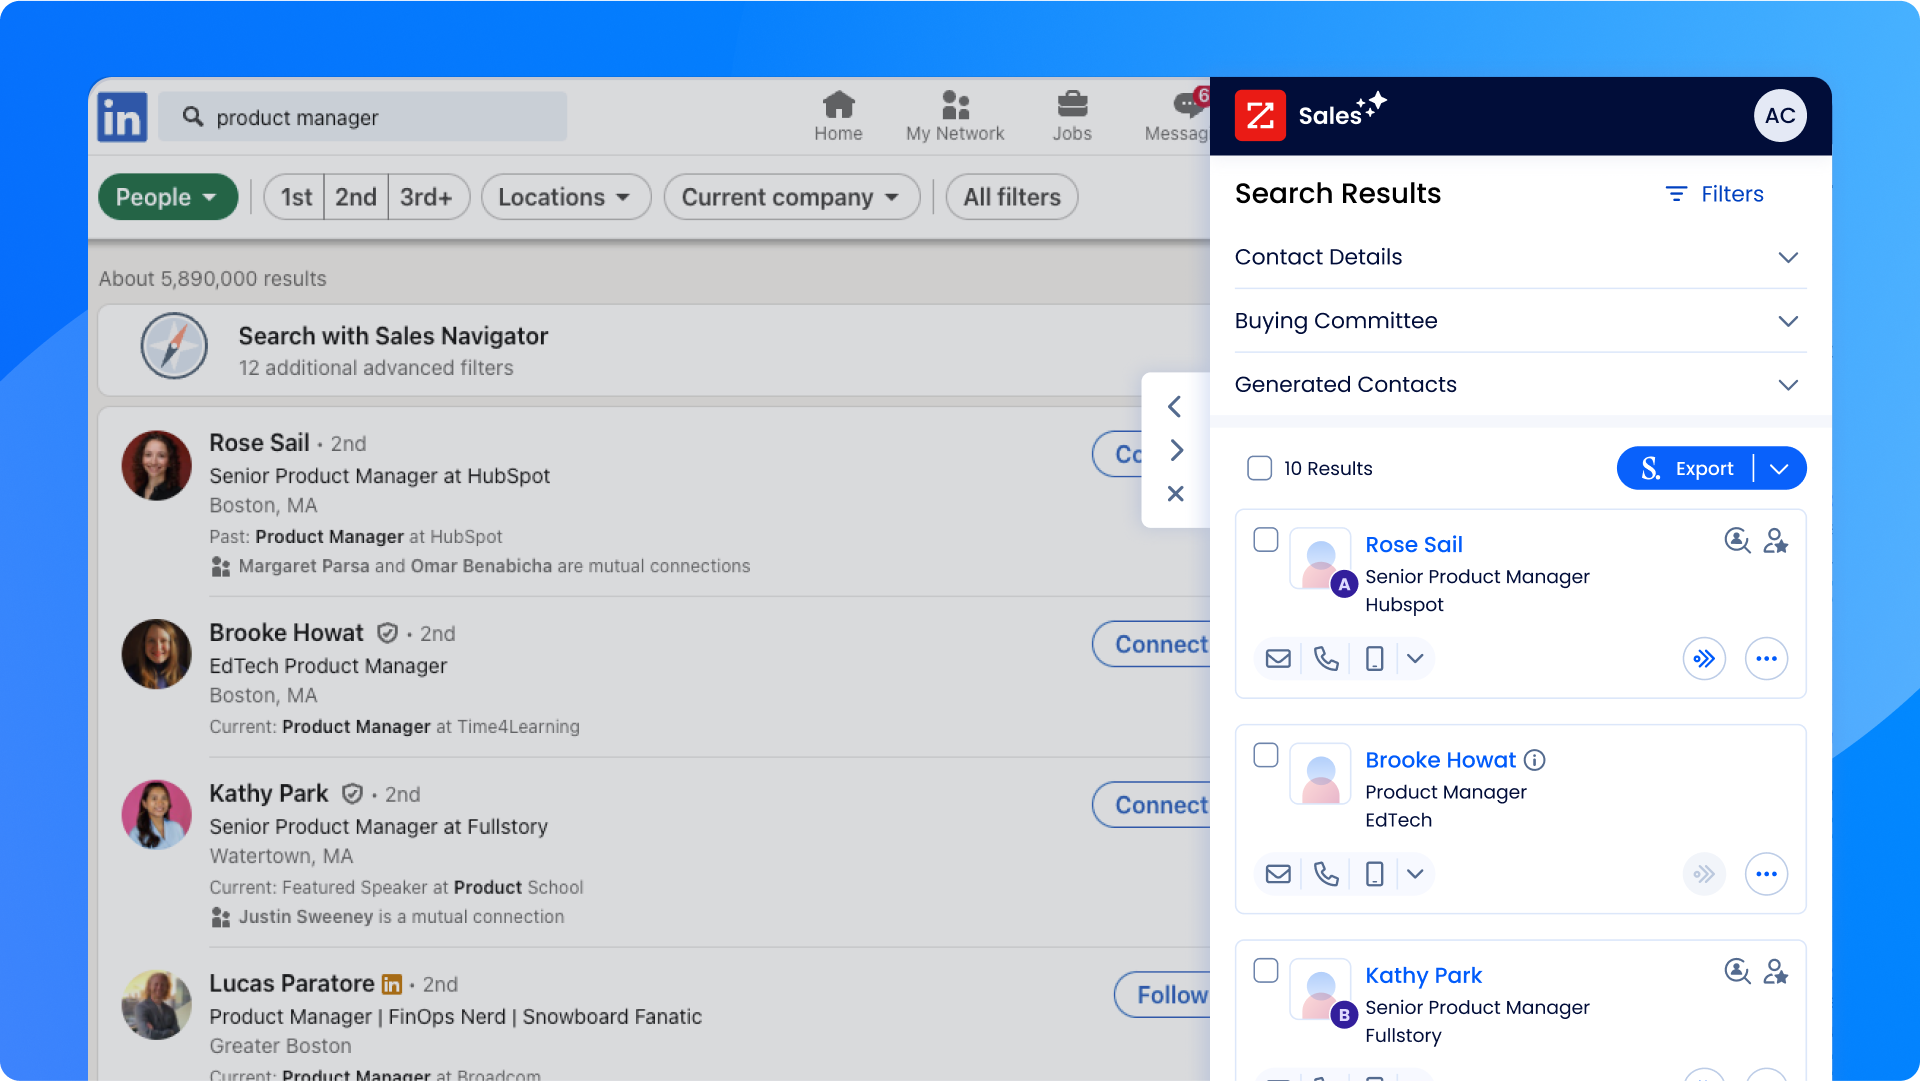Click phone icon on Brooke Howat card
Screen dimensions: 1920x1081
1326,874
